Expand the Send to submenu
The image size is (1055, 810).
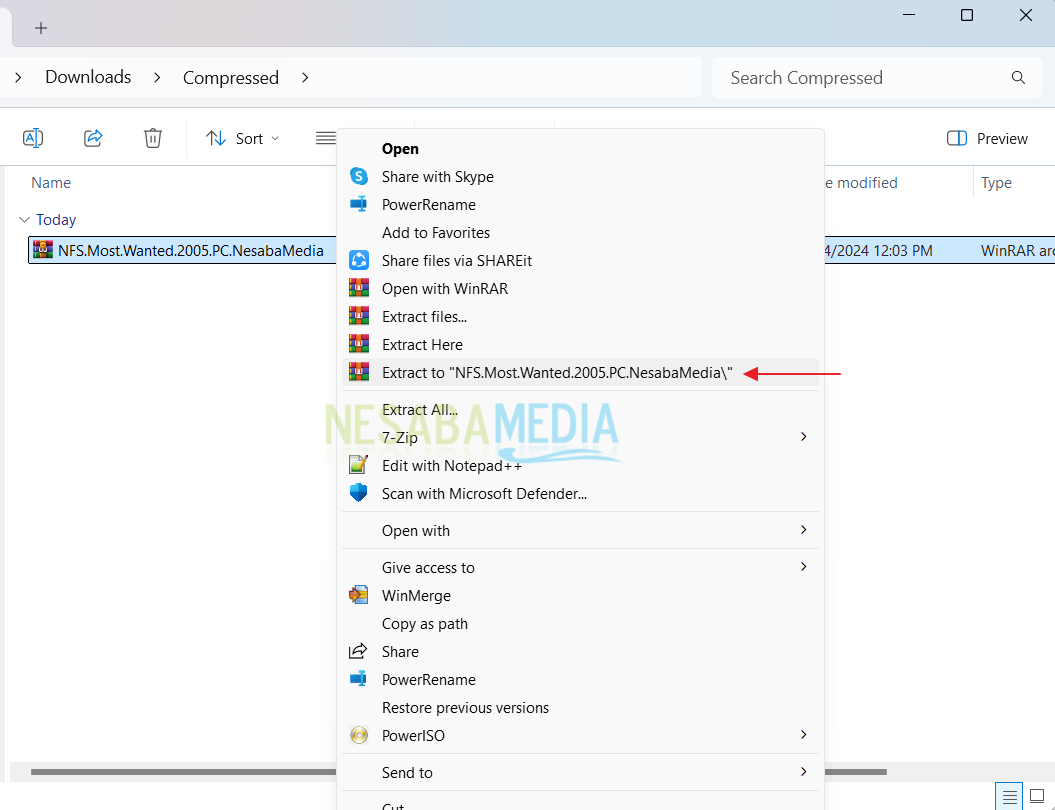580,773
